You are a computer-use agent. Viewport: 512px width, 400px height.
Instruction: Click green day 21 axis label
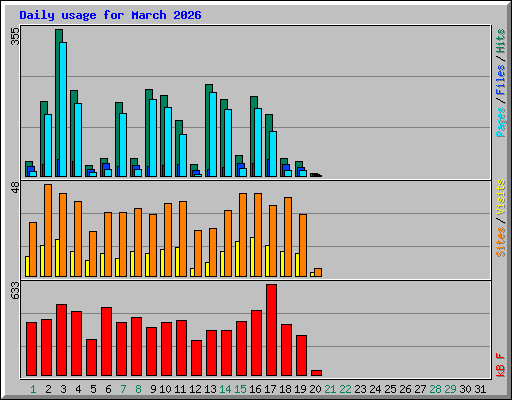(330, 389)
